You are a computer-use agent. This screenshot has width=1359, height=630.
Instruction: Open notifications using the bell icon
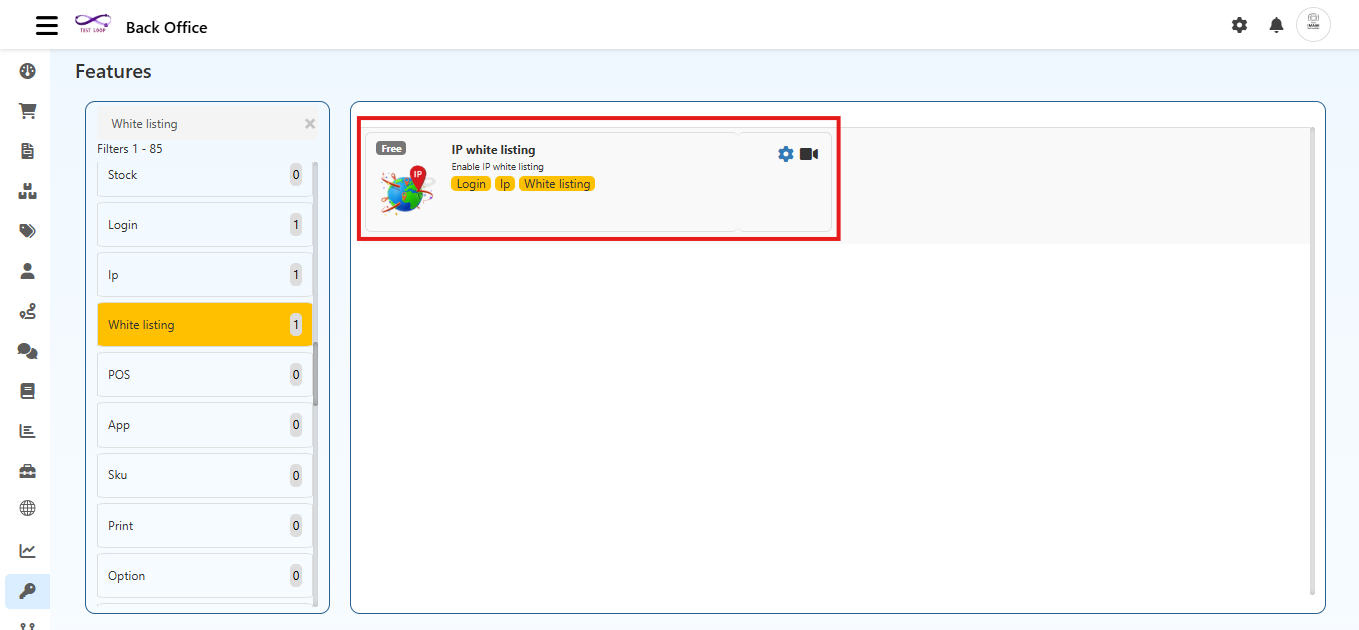1276,24
